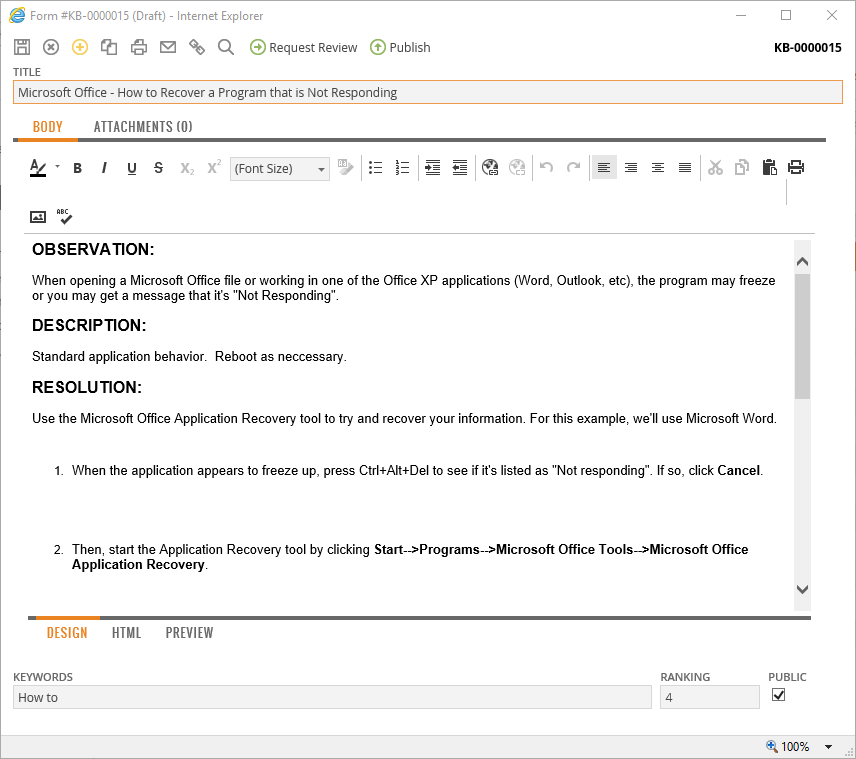
Task: Click editor scrollbar down arrow
Action: (x=802, y=589)
